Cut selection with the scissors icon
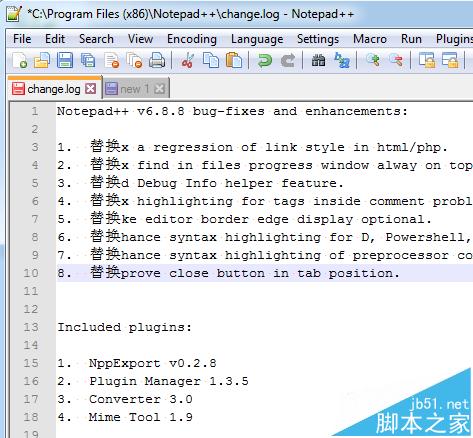The height and width of the screenshot is (438, 473). click(x=187, y=61)
